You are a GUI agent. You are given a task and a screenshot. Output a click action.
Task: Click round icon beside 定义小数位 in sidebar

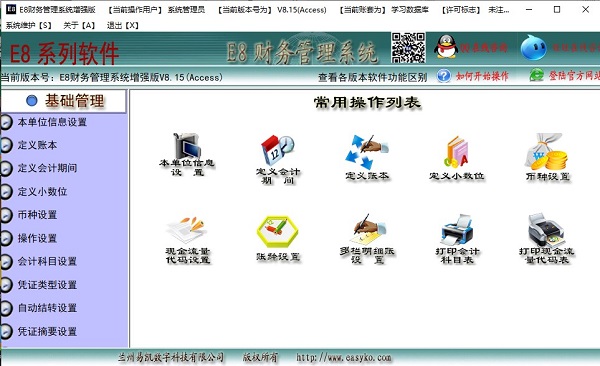(x=5, y=192)
